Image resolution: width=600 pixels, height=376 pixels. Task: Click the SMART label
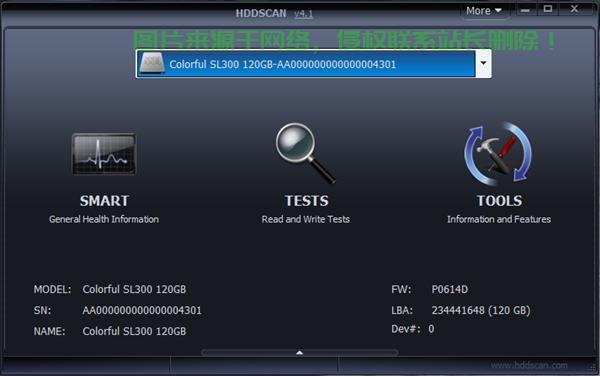click(x=104, y=201)
